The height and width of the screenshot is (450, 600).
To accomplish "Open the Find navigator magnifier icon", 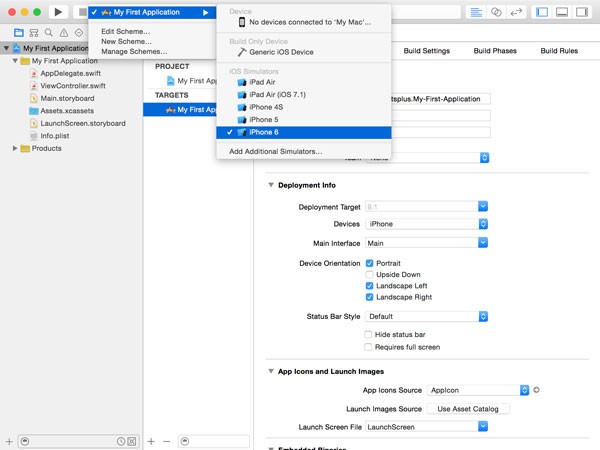I will pos(49,33).
